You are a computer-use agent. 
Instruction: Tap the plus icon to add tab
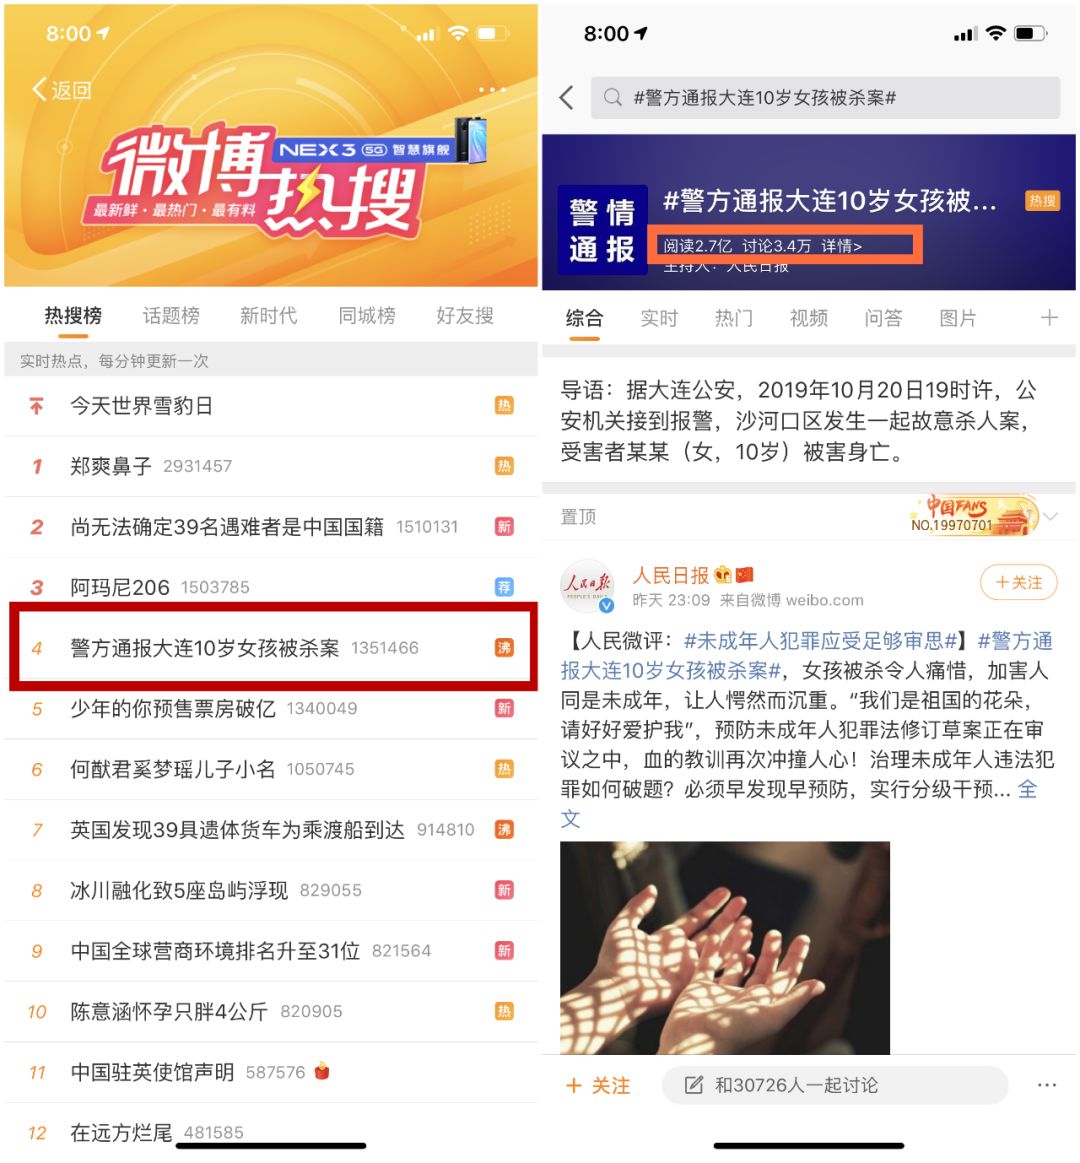(x=1049, y=318)
